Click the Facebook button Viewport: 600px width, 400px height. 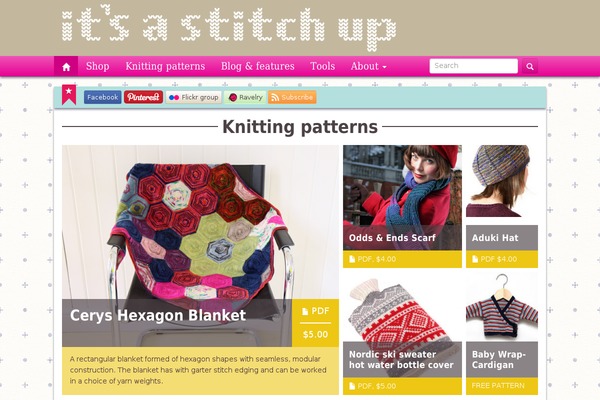103,97
